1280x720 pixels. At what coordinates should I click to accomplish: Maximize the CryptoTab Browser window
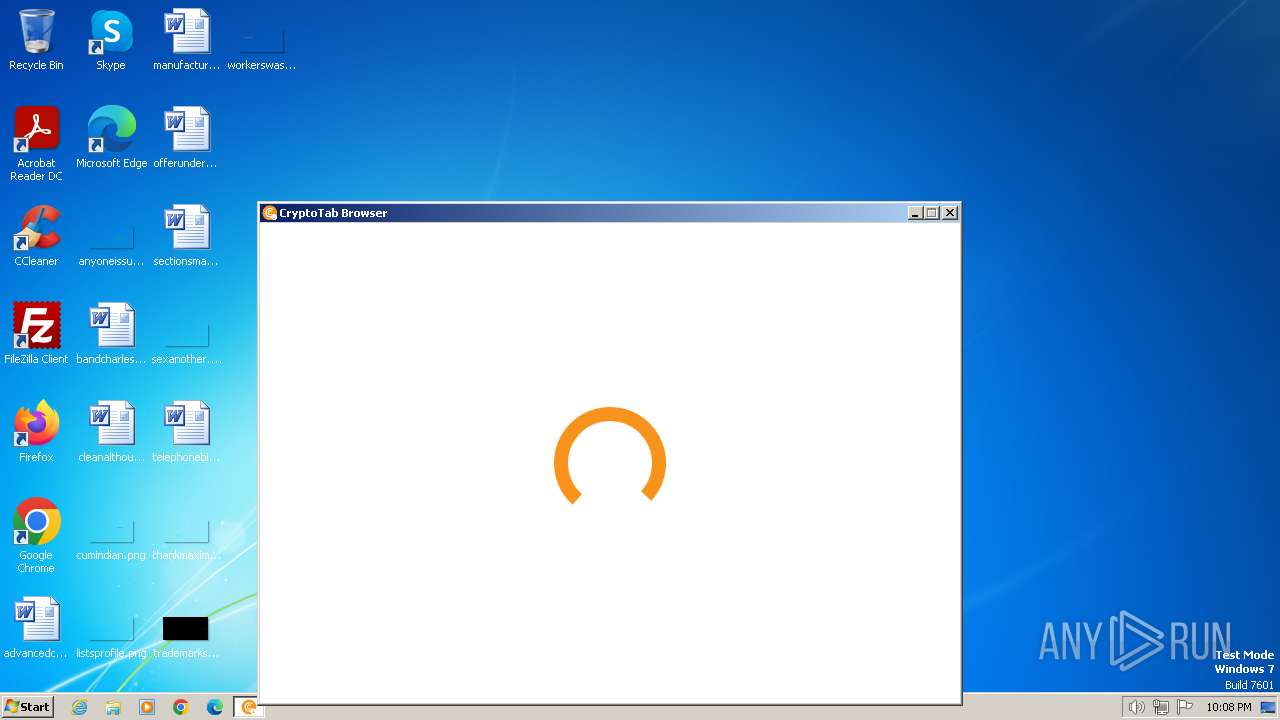pos(932,213)
